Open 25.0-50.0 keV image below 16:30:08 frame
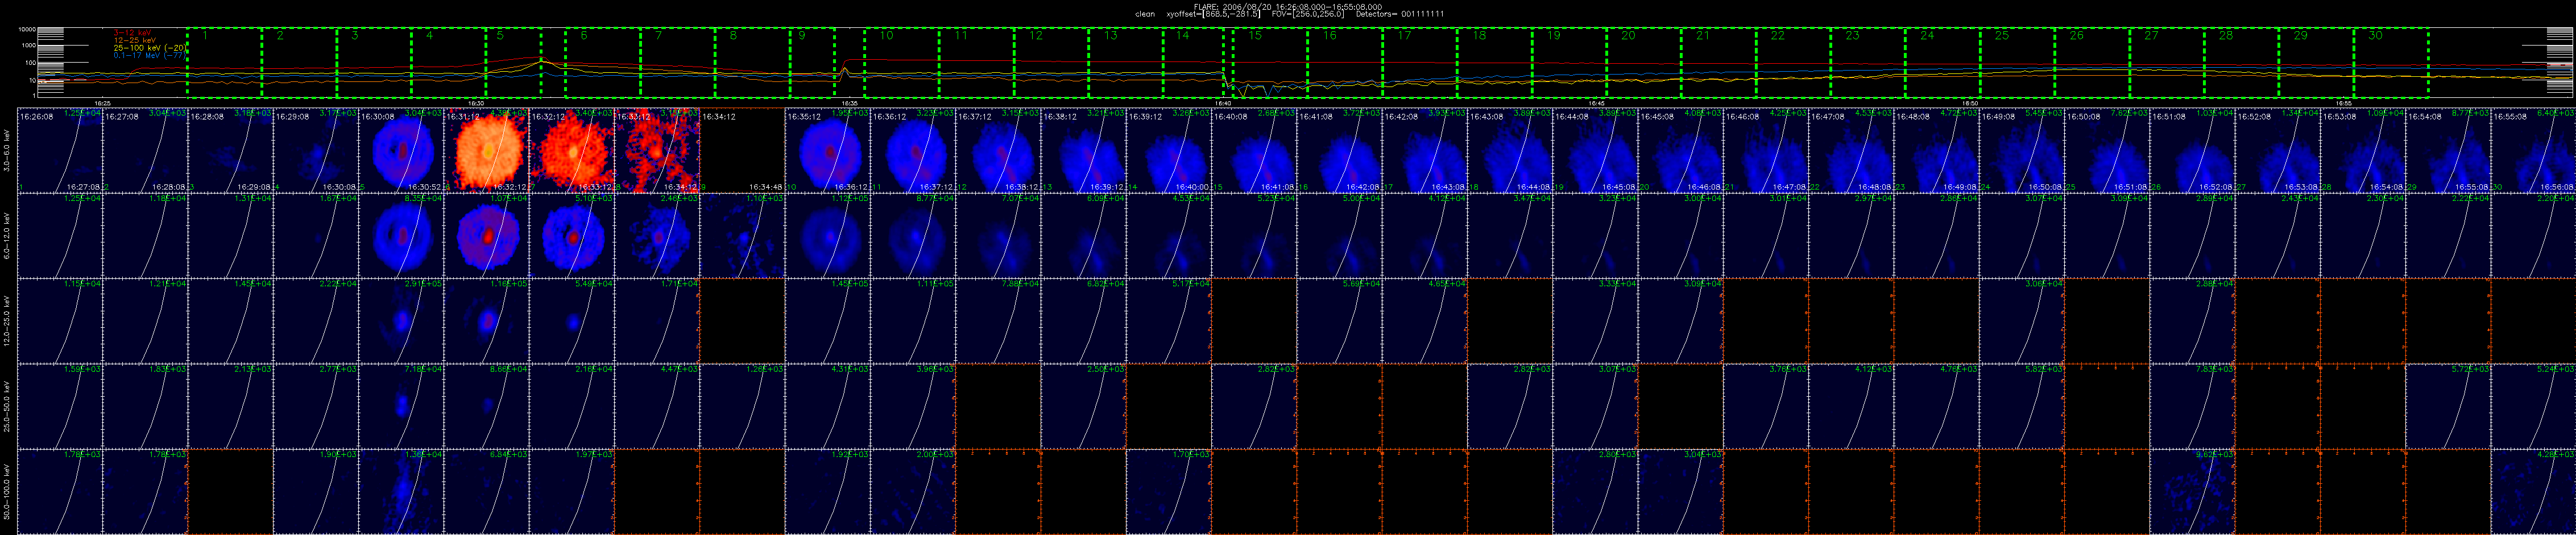Viewport: 2576px width, 535px height. pos(401,405)
